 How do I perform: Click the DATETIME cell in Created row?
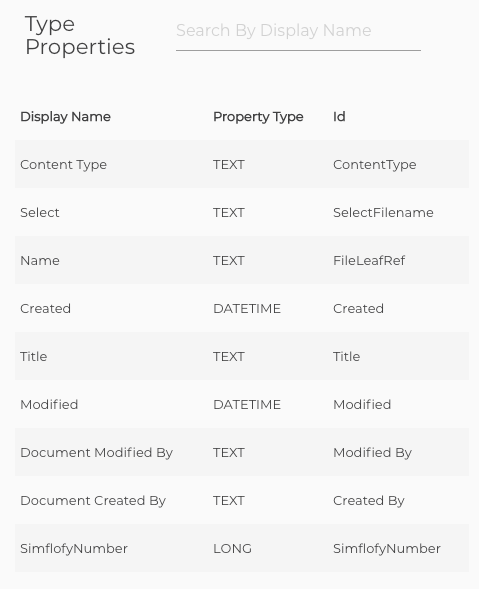coord(247,308)
